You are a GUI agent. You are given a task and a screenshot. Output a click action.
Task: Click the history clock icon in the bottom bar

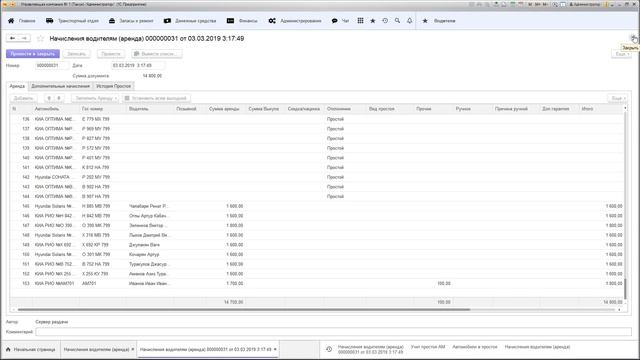tap(329, 349)
